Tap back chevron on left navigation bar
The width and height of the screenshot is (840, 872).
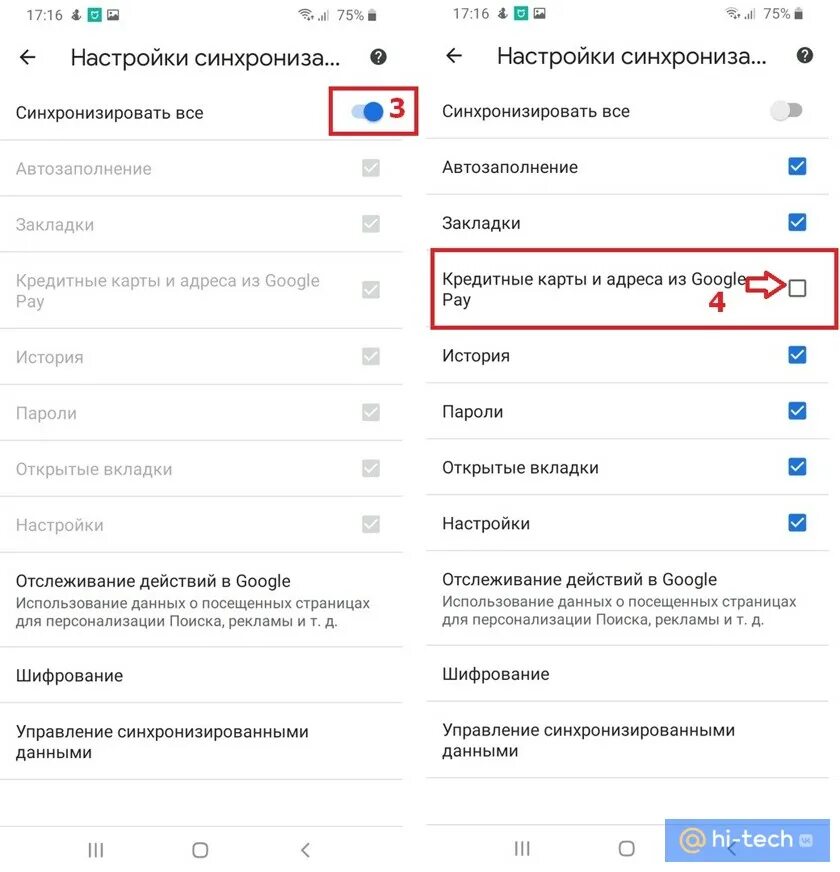click(305, 850)
